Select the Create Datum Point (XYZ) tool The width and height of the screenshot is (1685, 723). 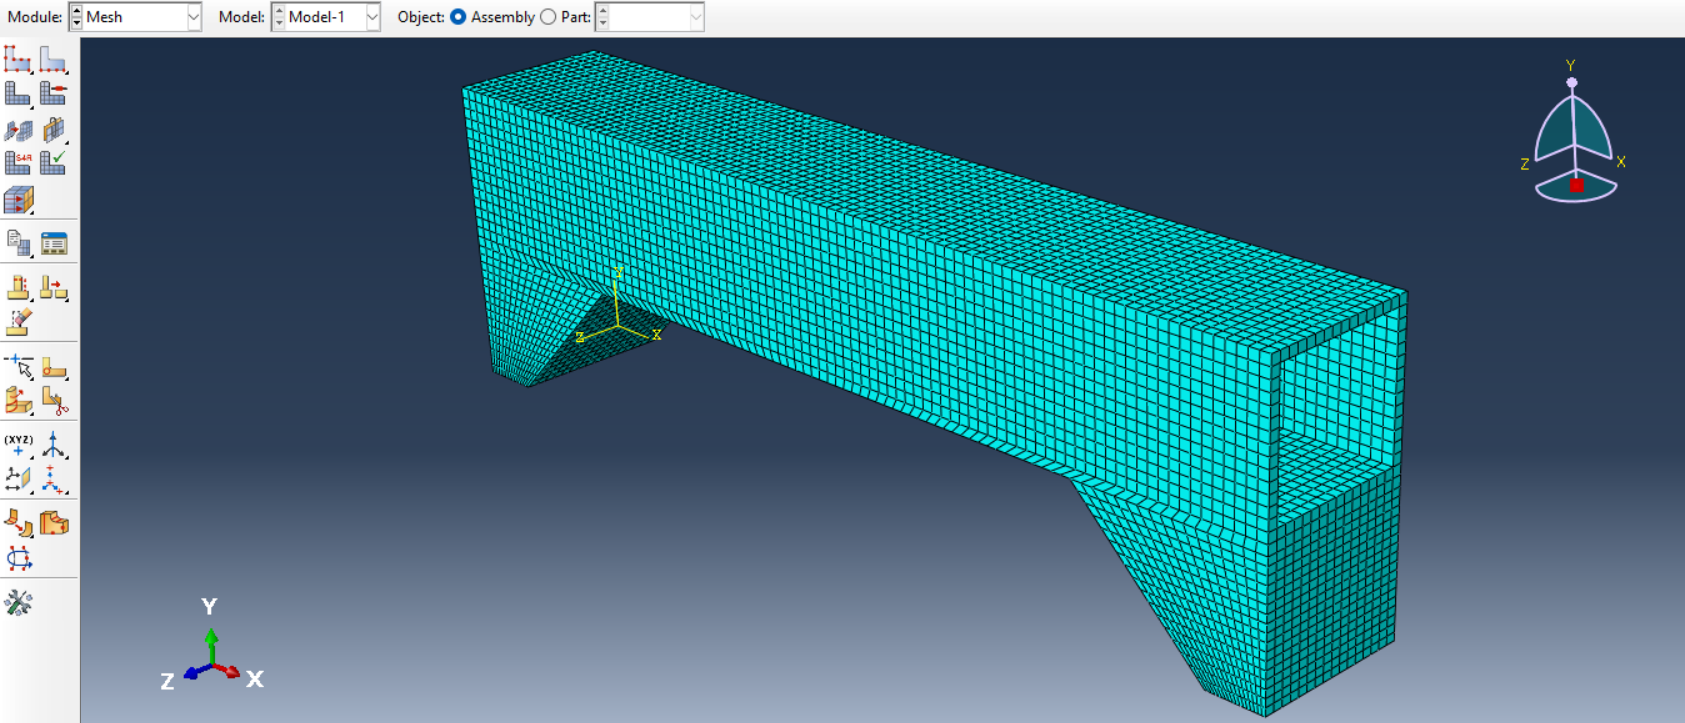(18, 445)
